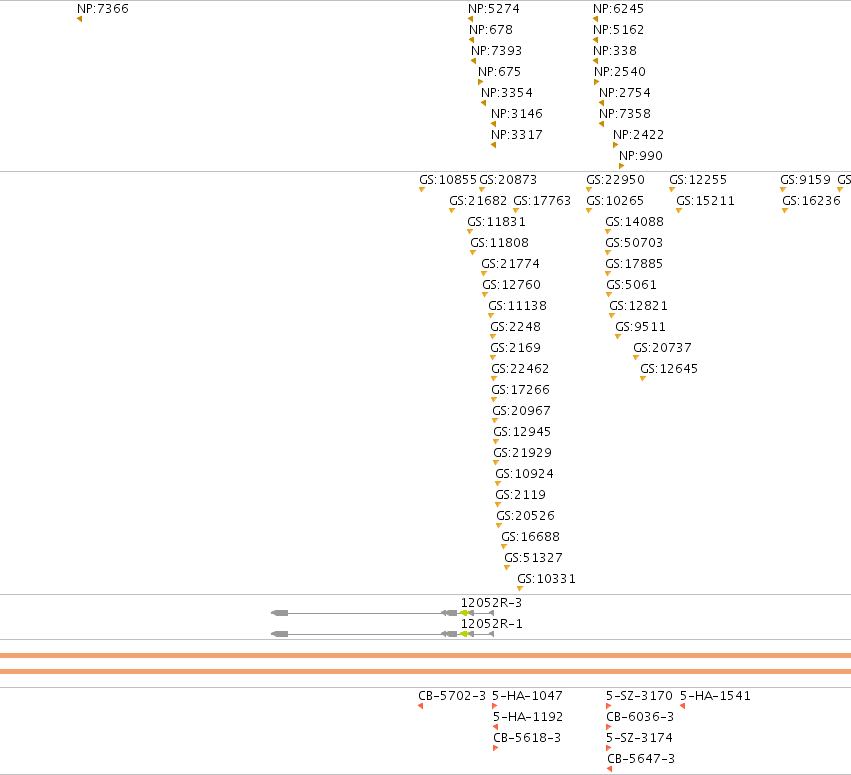The height and width of the screenshot is (775, 851).
Task: Select the GS:11808 insertion label
Action: 499,243
